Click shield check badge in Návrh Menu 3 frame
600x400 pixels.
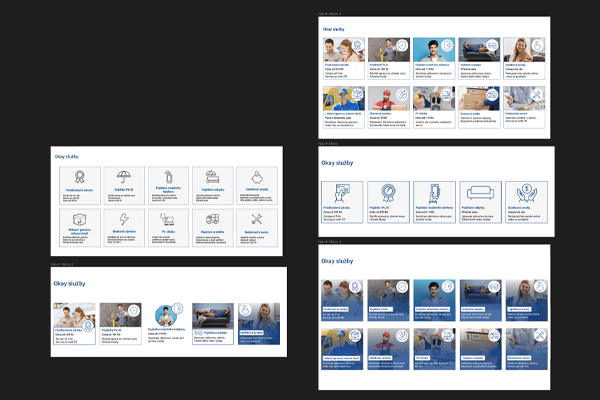[402, 287]
